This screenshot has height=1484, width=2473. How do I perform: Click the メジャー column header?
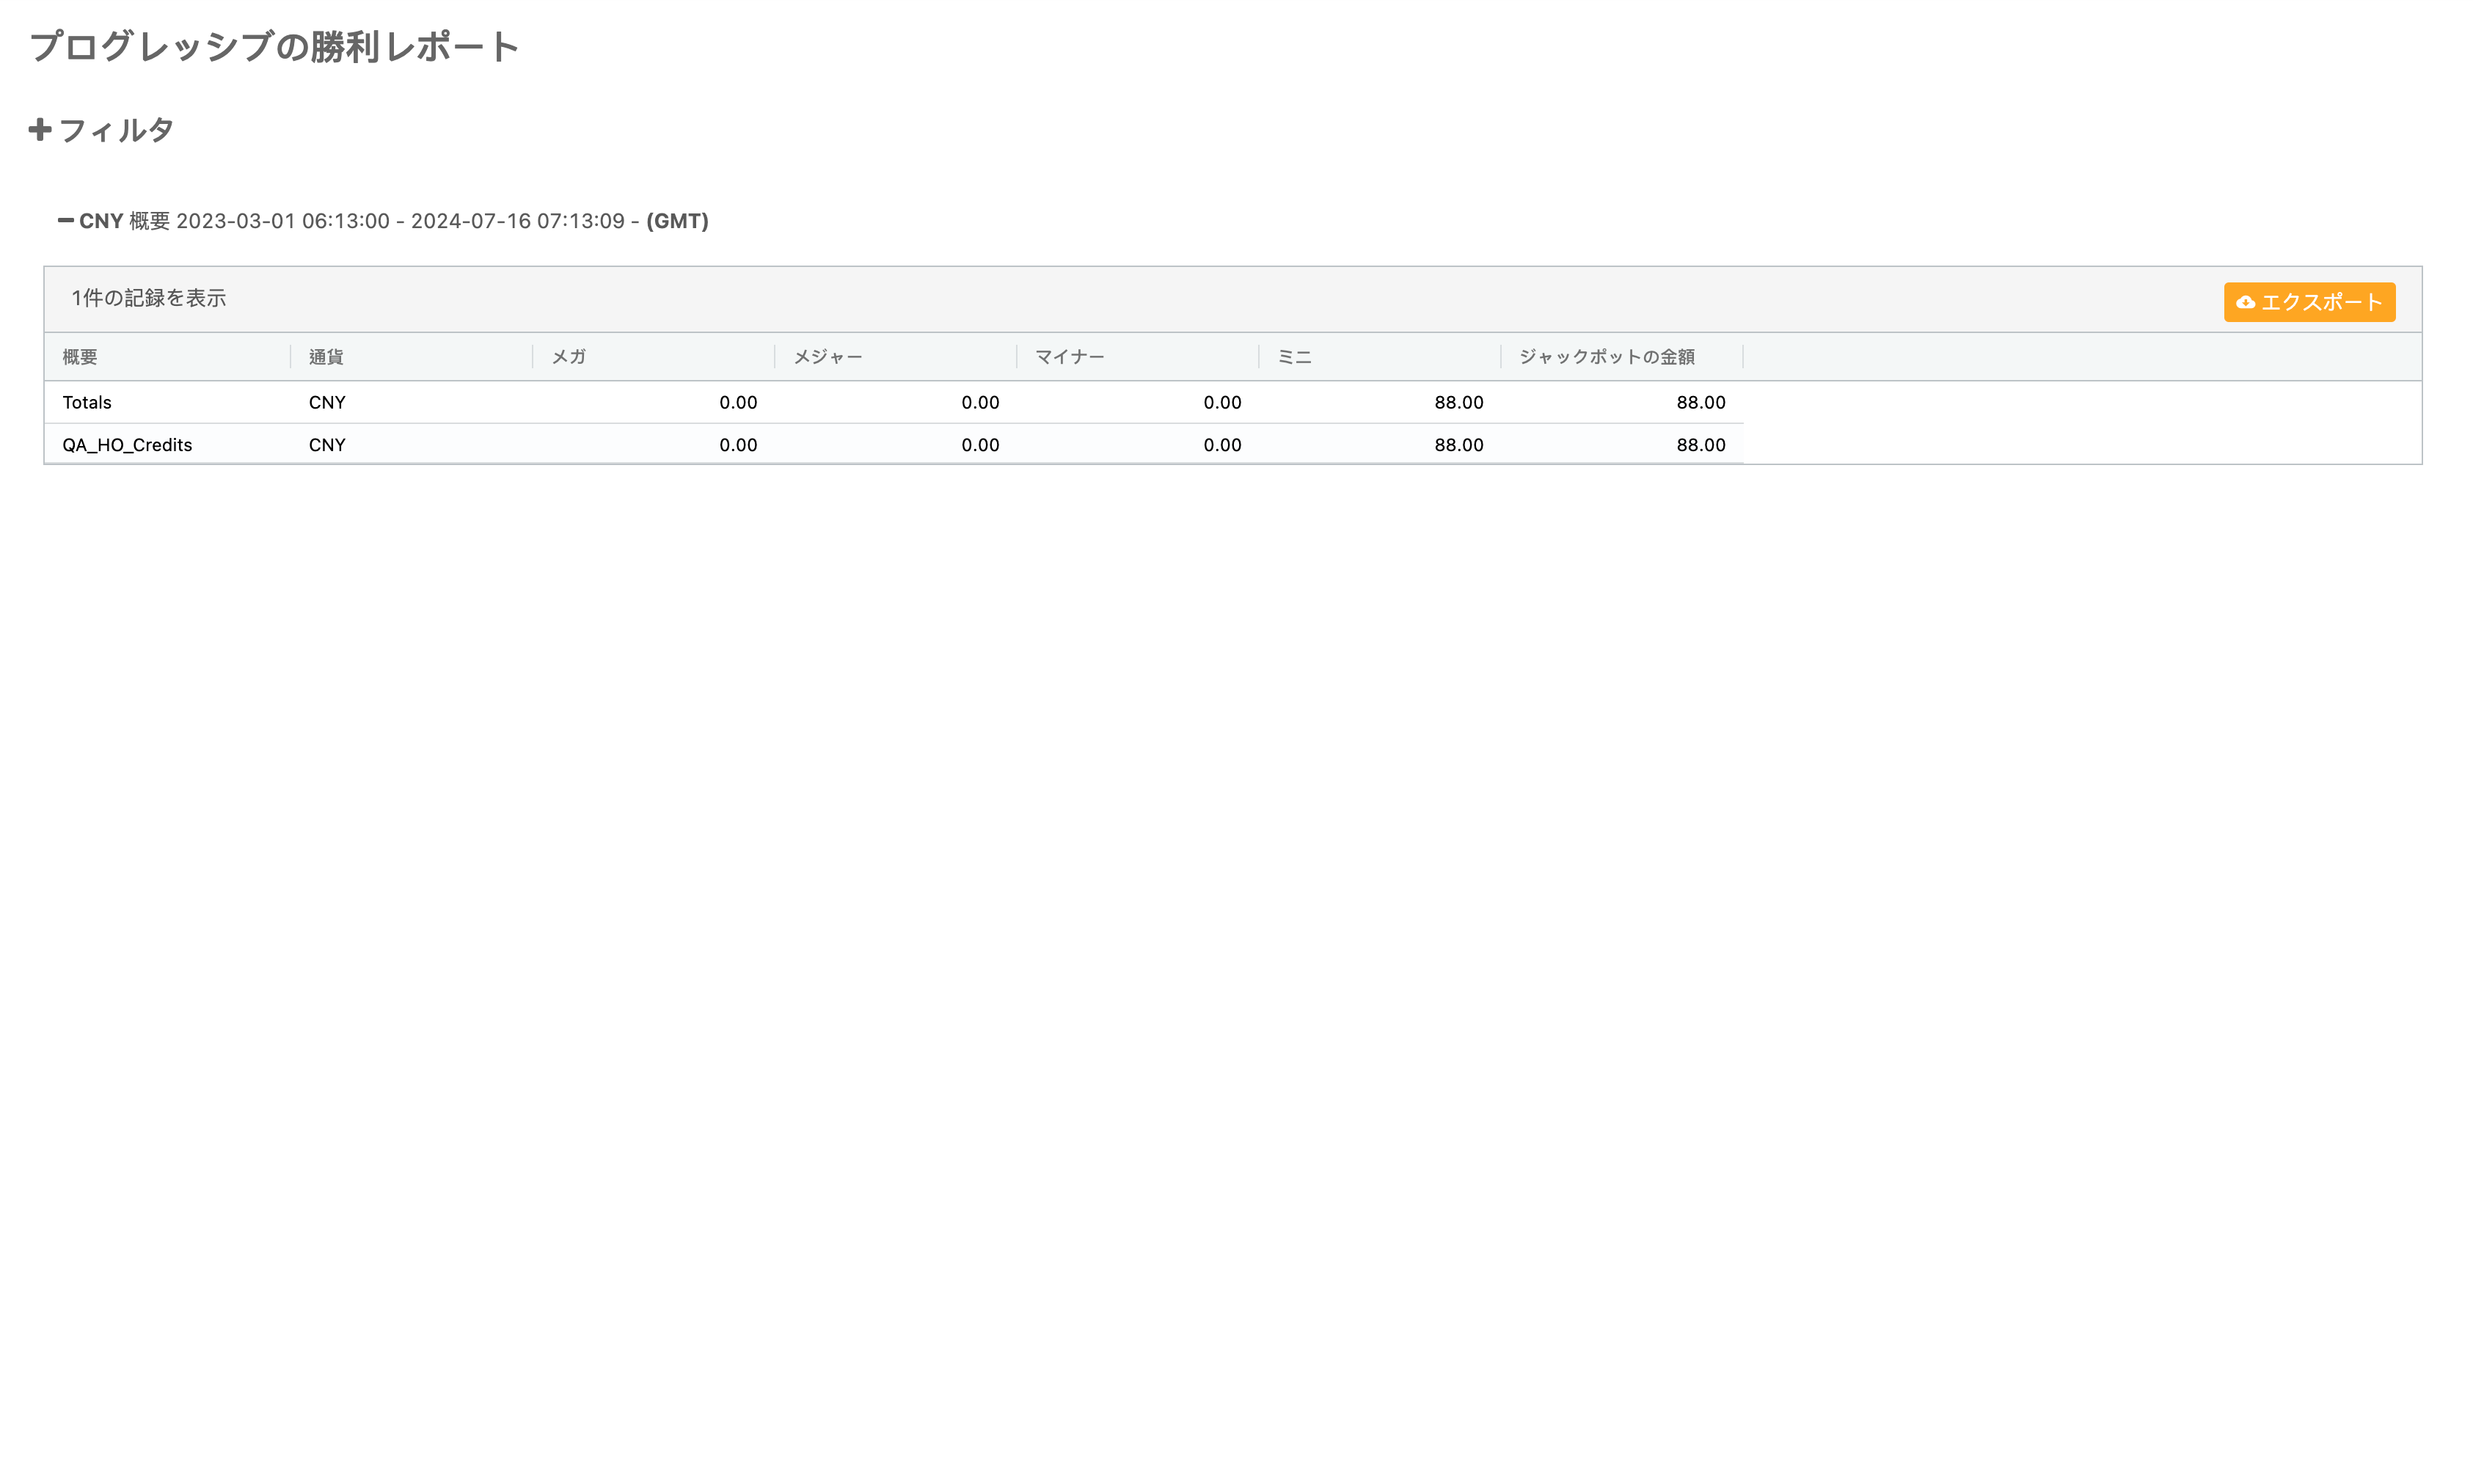click(x=828, y=357)
